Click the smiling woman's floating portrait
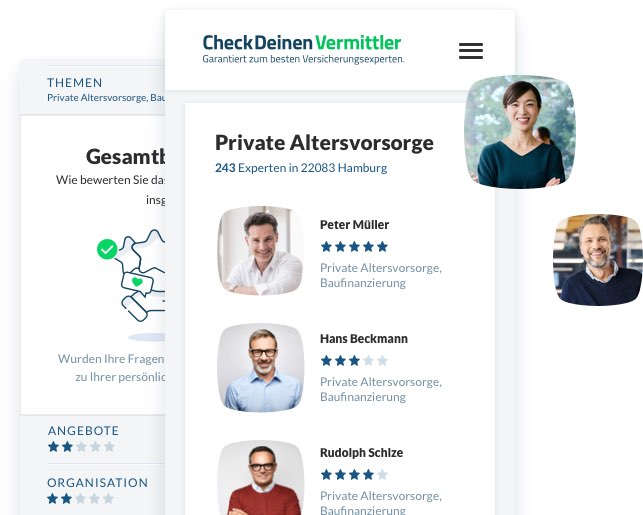Screen dimensions: 643x515 click(x=520, y=132)
